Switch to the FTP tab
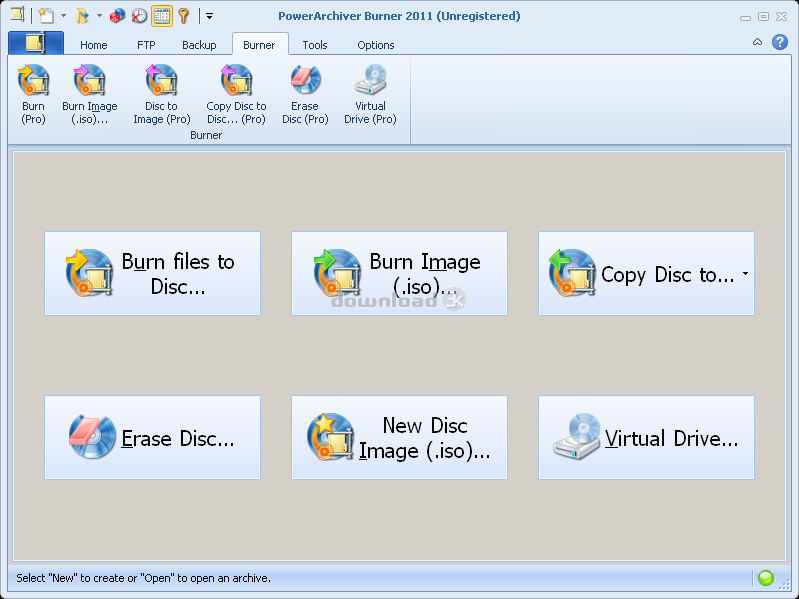This screenshot has height=599, width=799. 146,45
